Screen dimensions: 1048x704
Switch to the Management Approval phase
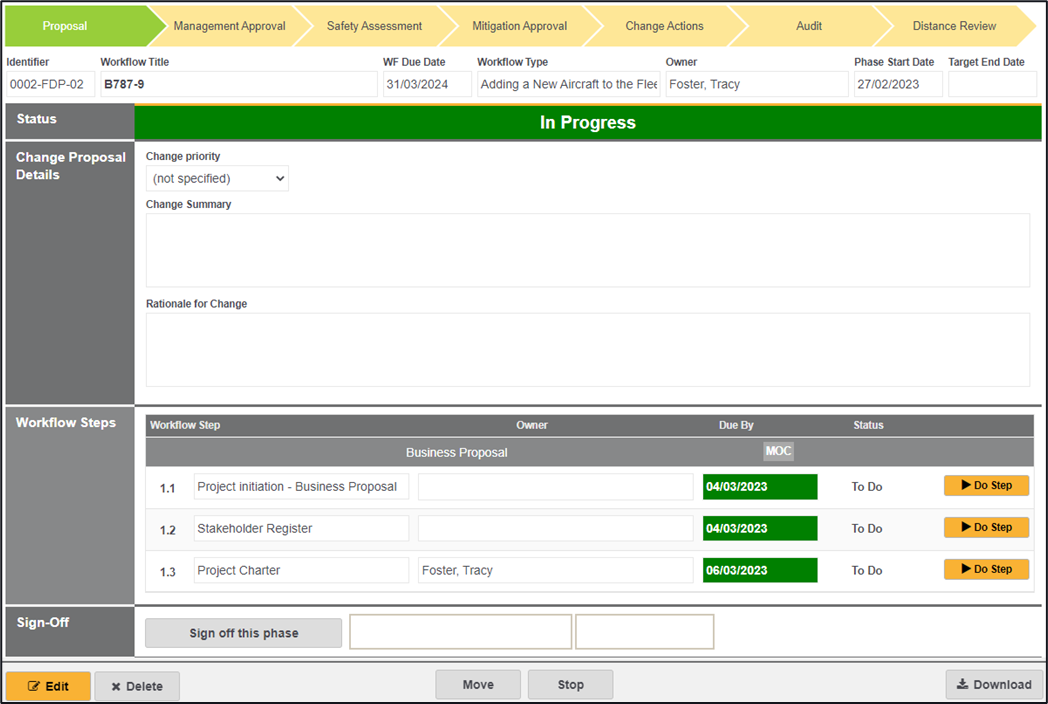(229, 26)
